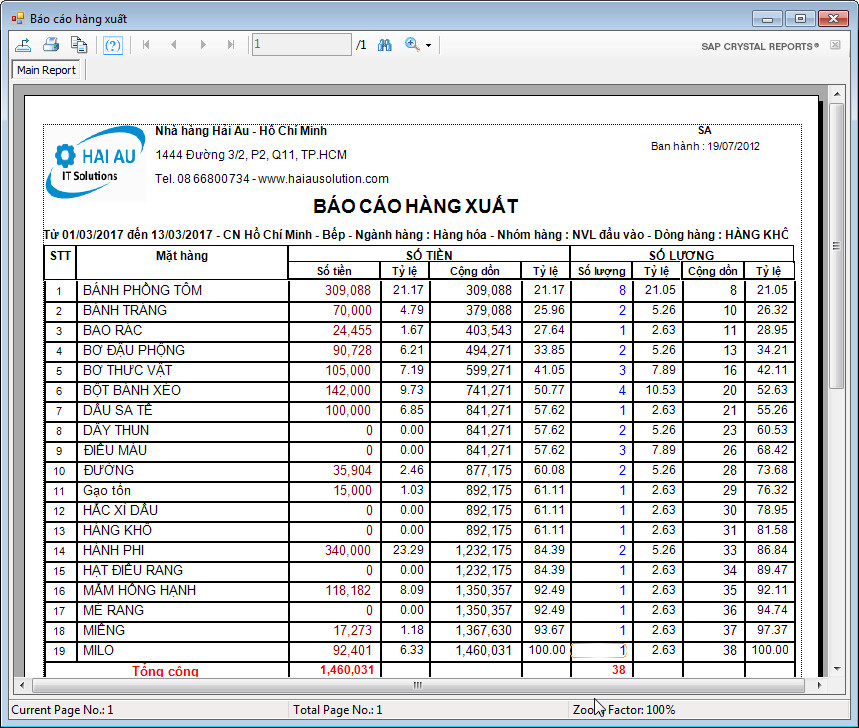Click the amount 340,000 for HÀNH PHI
The image size is (859, 728).
click(x=348, y=551)
